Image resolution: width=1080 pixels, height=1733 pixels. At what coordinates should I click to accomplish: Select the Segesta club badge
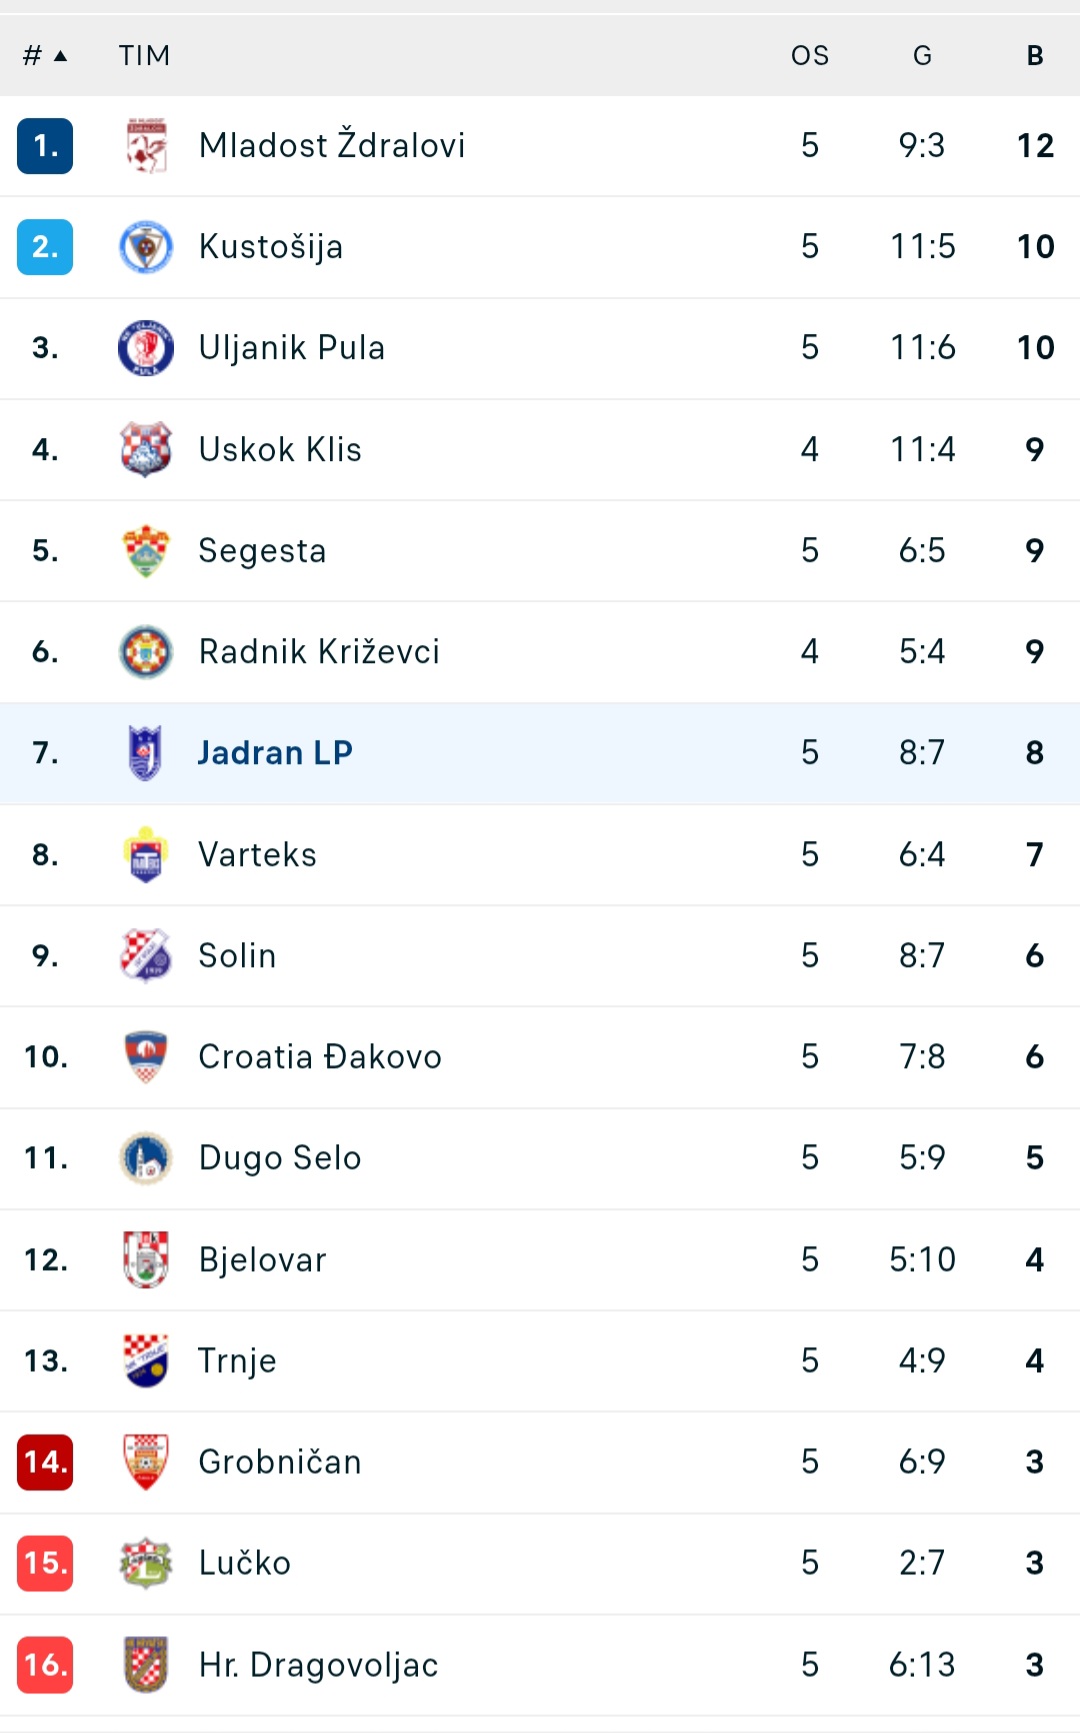click(146, 551)
